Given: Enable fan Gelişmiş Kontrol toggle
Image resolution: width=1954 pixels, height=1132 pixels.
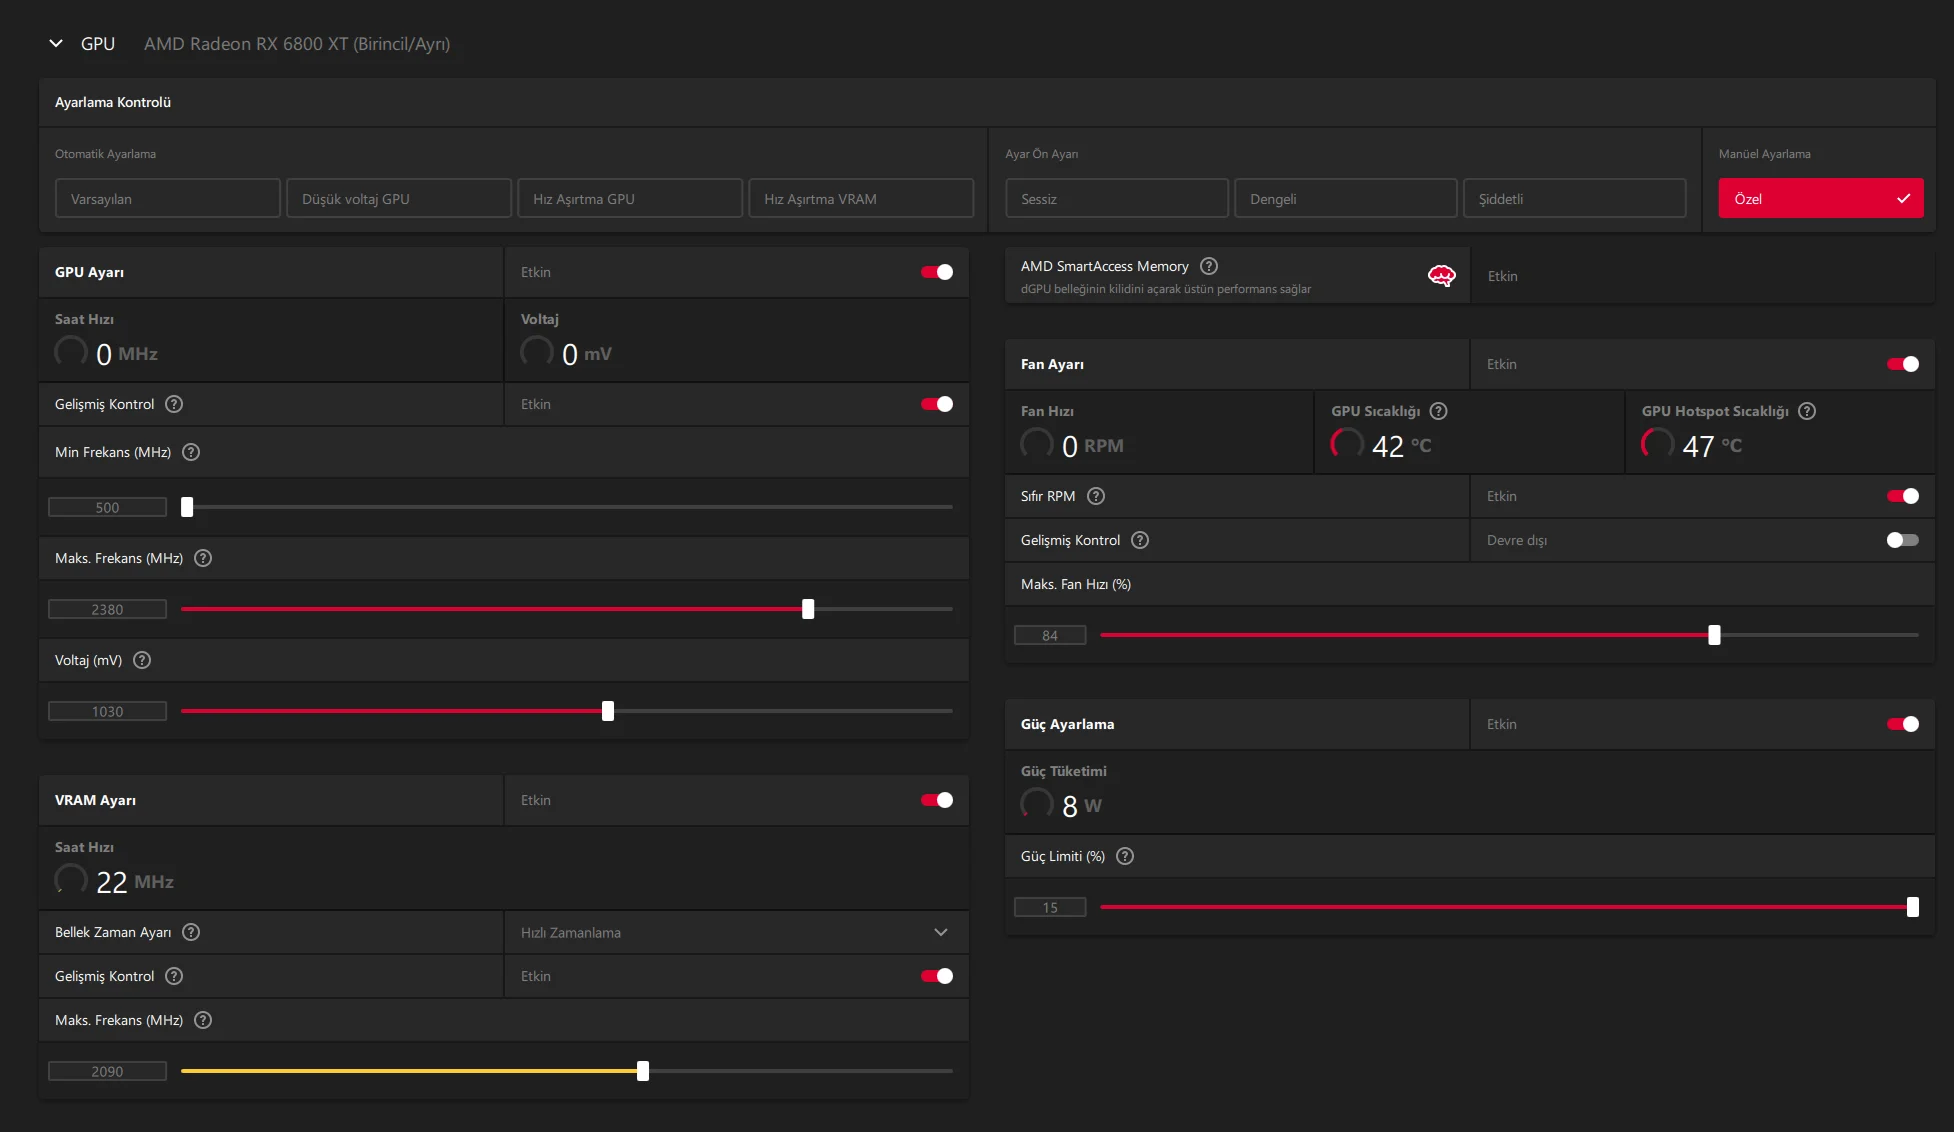Looking at the screenshot, I should pyautogui.click(x=1902, y=540).
